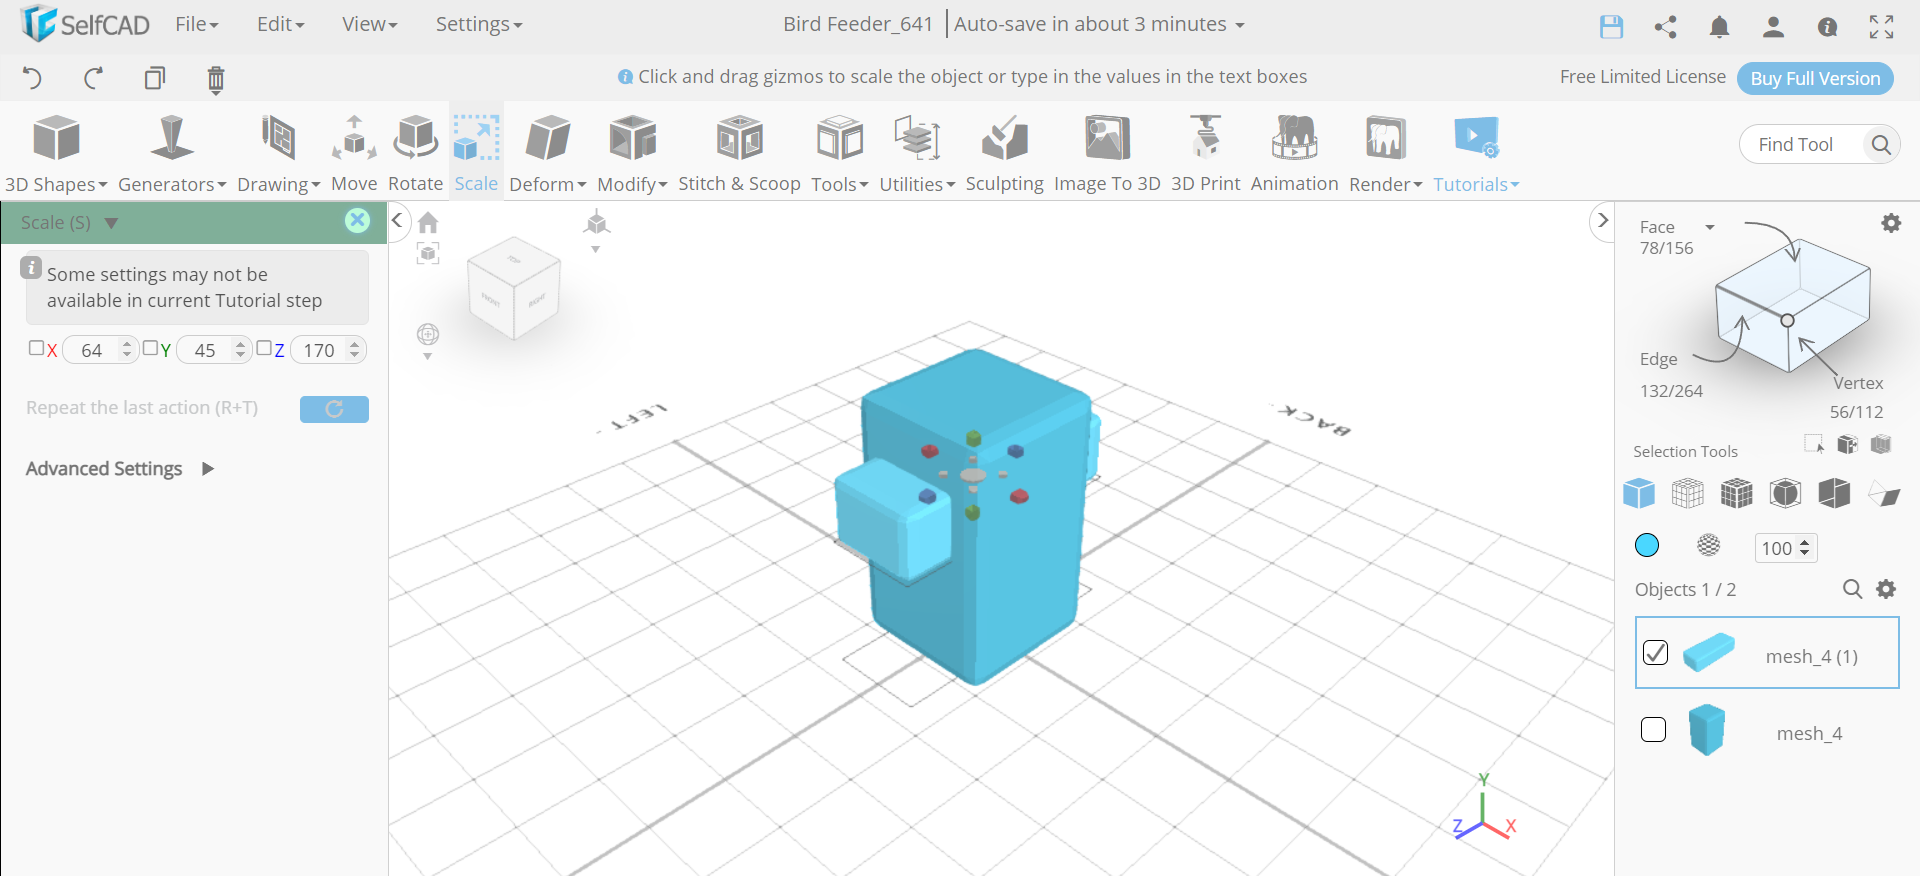This screenshot has height=876, width=1920.
Task: Click the Copy object icon
Action: click(x=155, y=78)
